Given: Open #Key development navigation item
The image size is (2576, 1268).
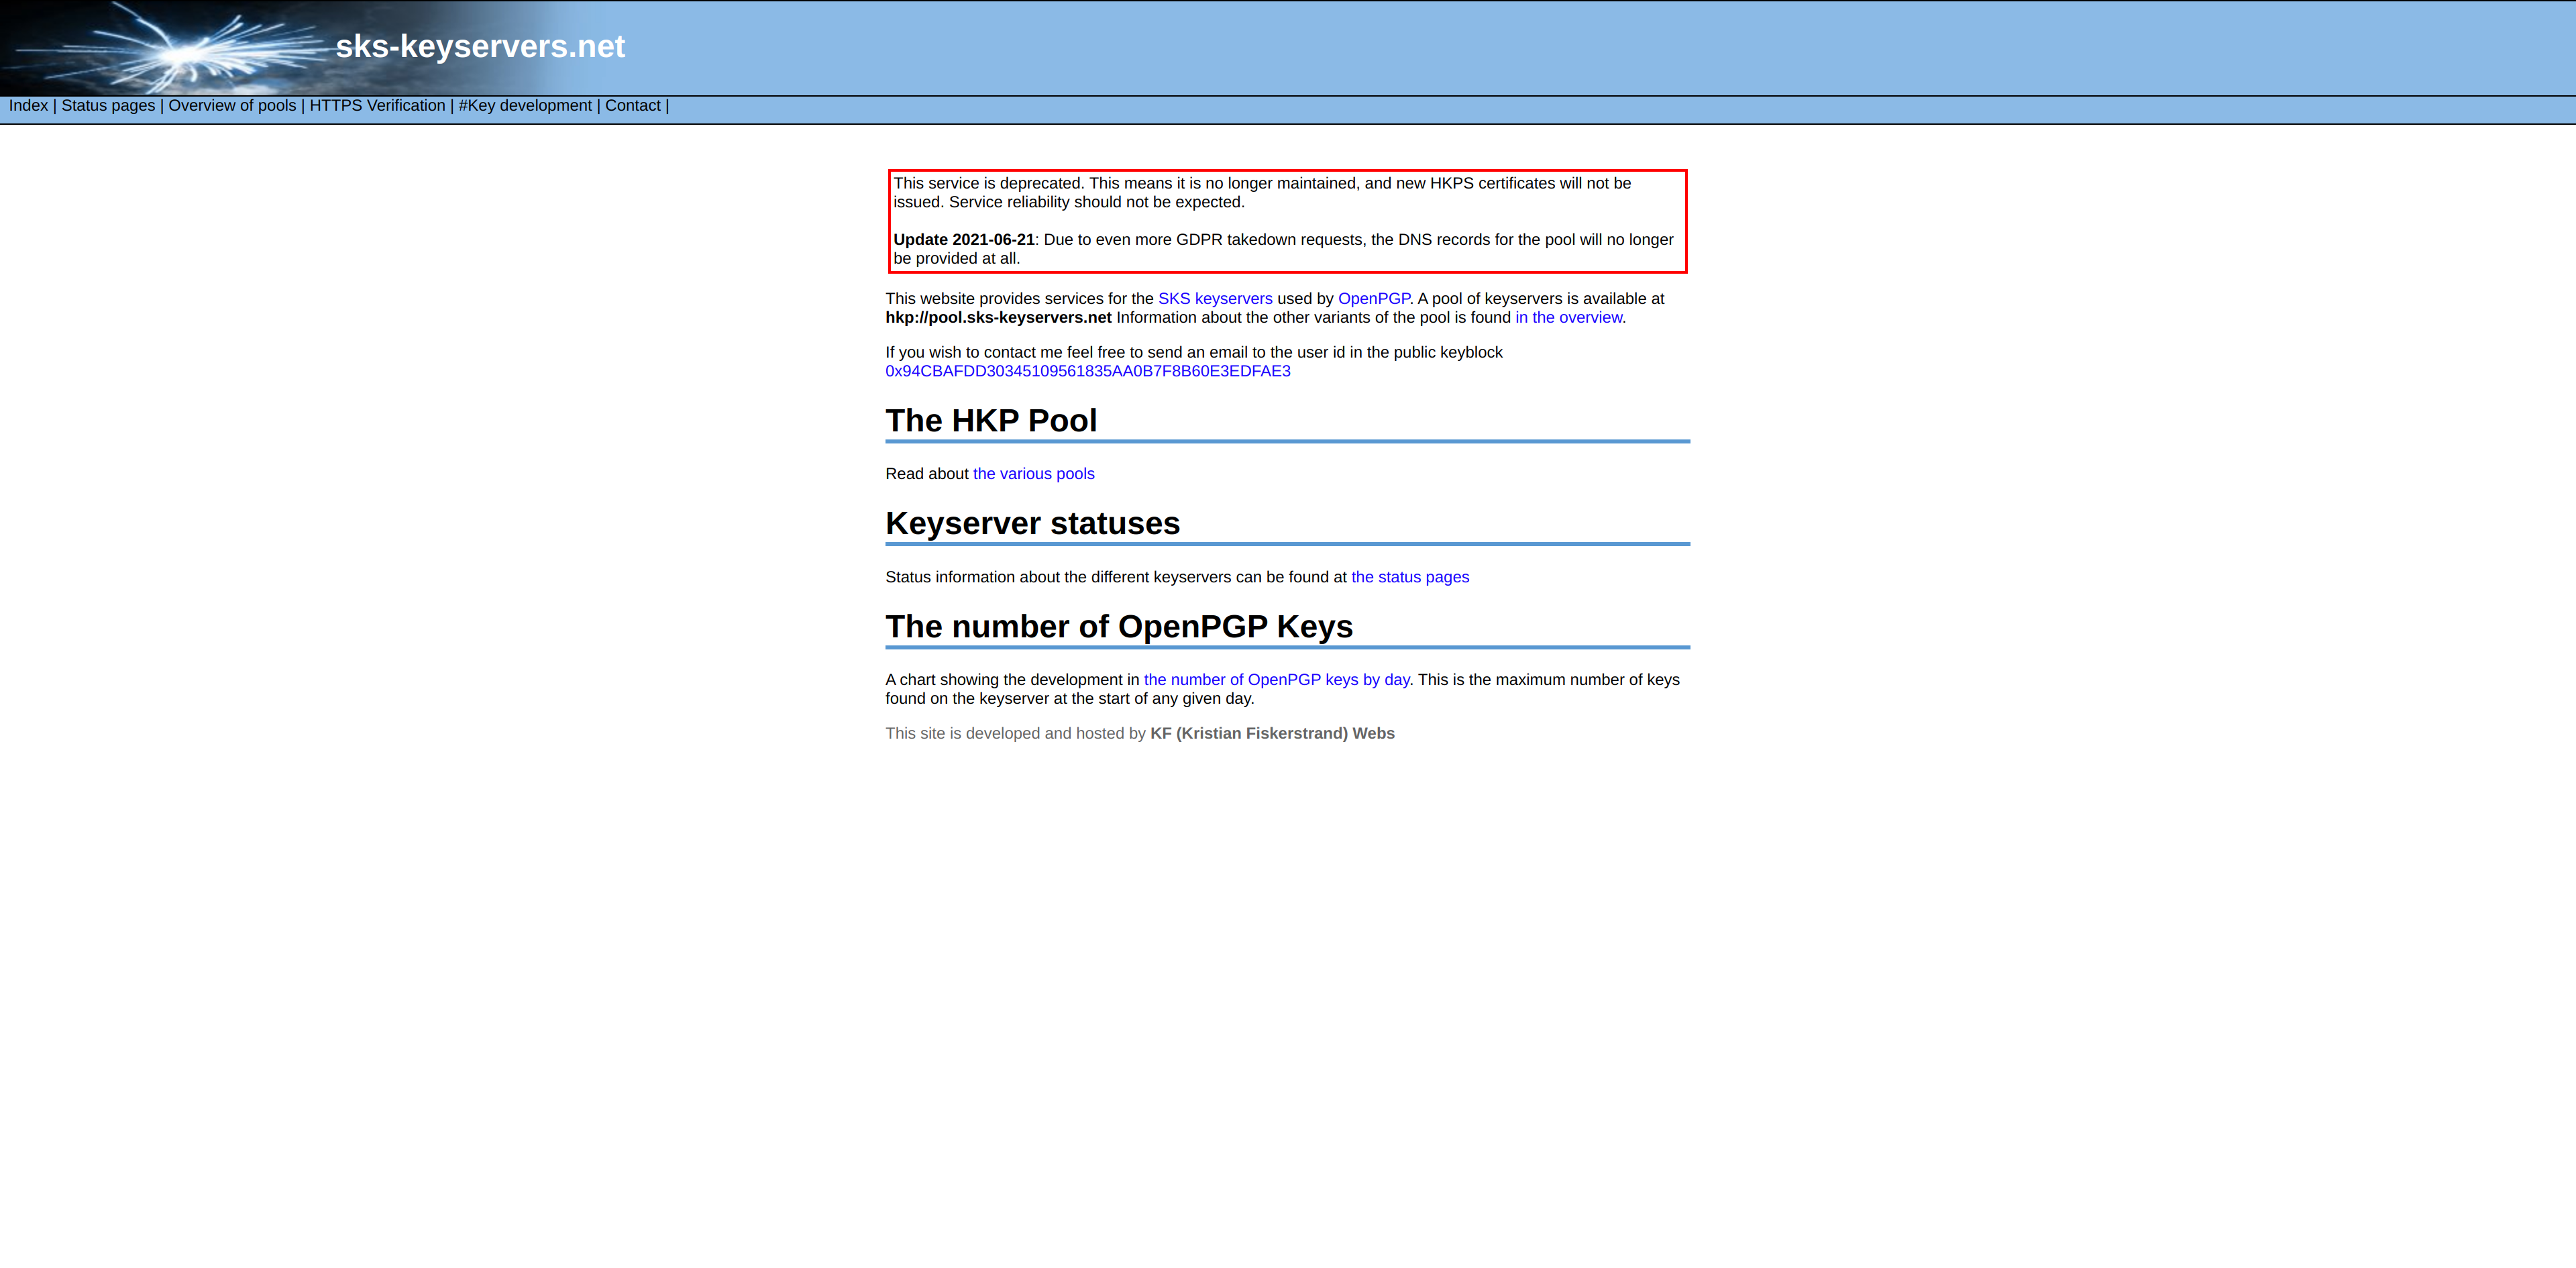Looking at the screenshot, I should [525, 106].
